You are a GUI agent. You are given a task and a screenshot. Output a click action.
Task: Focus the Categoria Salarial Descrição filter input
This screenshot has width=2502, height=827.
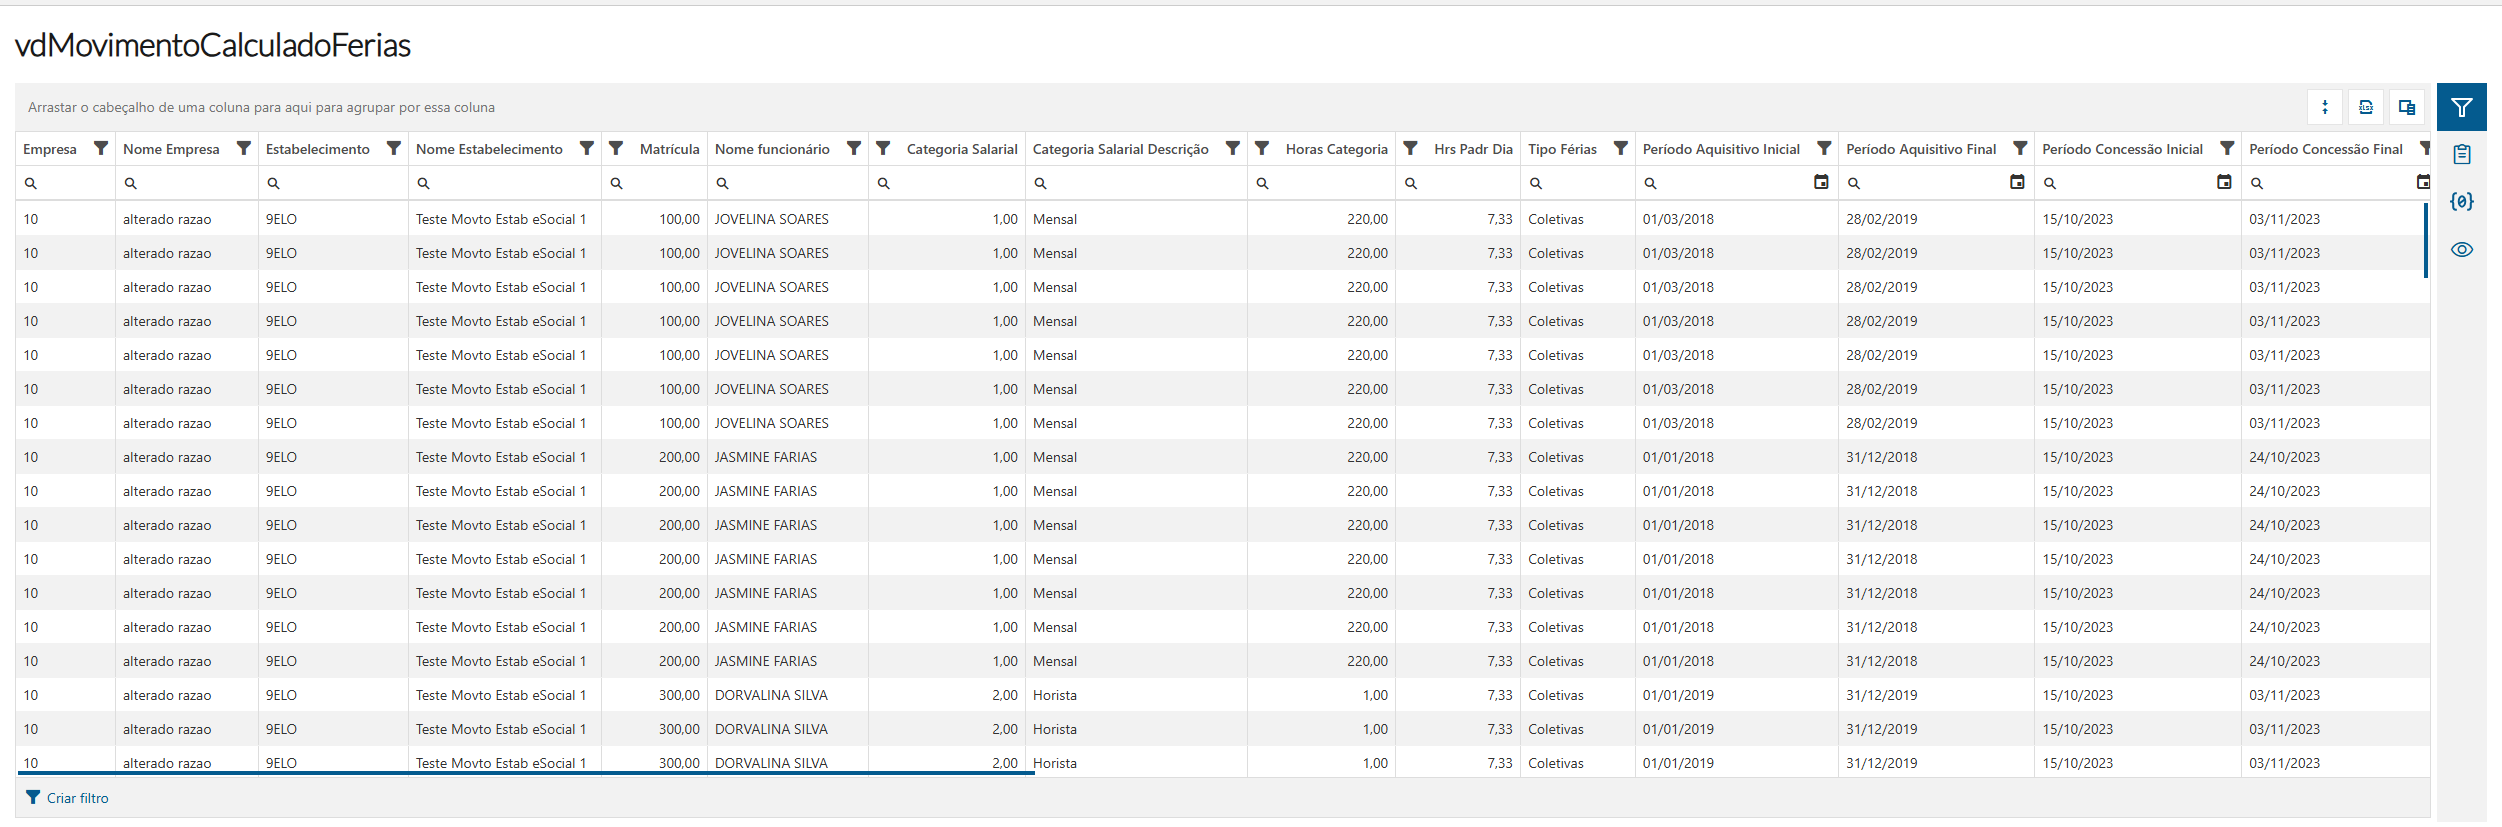point(1136,183)
